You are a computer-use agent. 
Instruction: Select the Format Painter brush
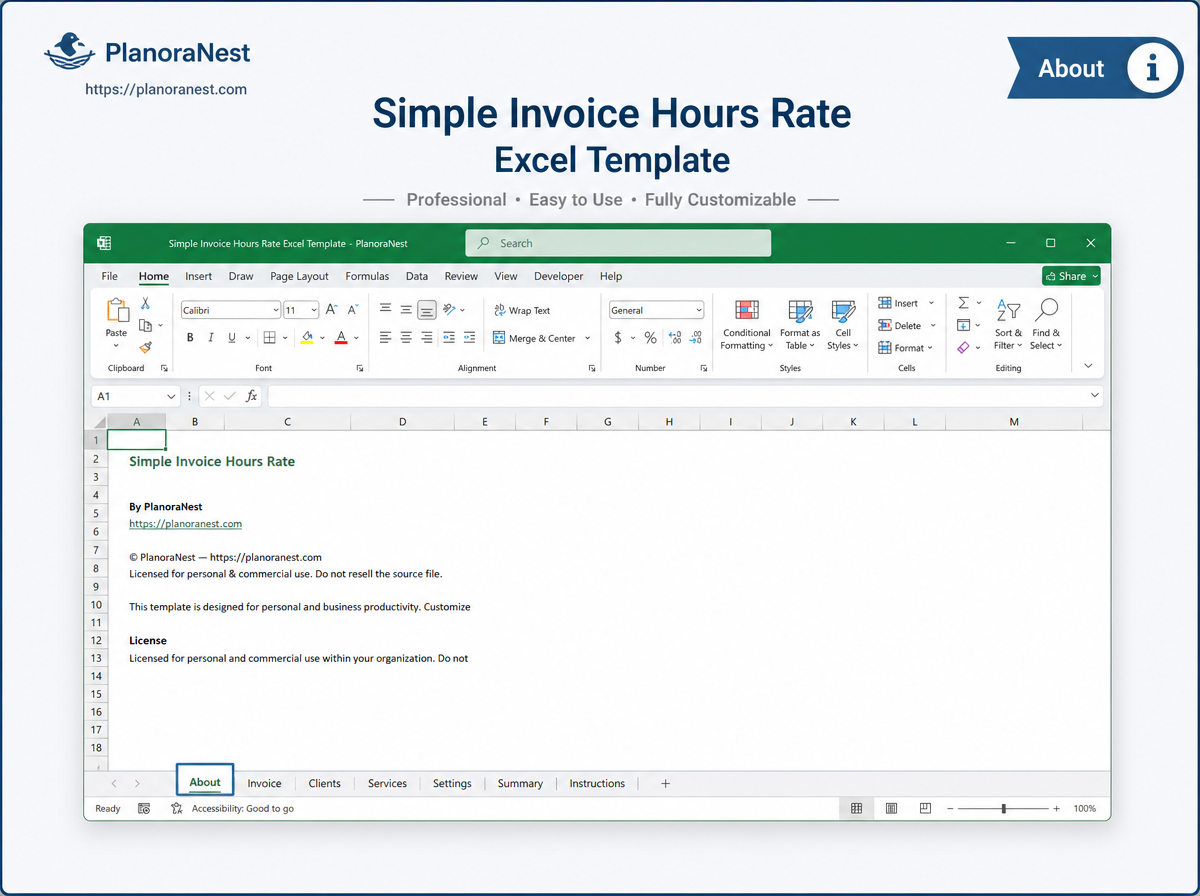[145, 347]
